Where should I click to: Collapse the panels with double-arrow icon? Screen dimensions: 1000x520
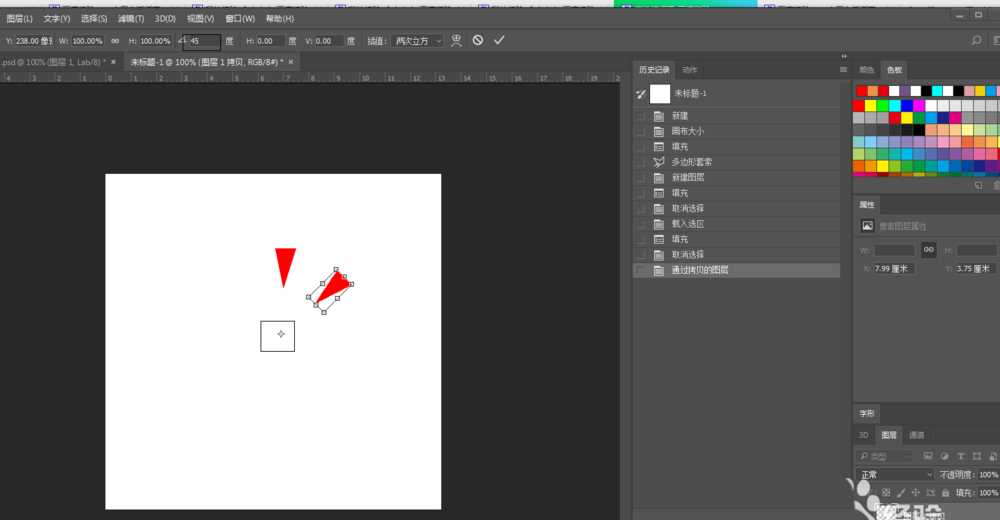pyautogui.click(x=844, y=57)
